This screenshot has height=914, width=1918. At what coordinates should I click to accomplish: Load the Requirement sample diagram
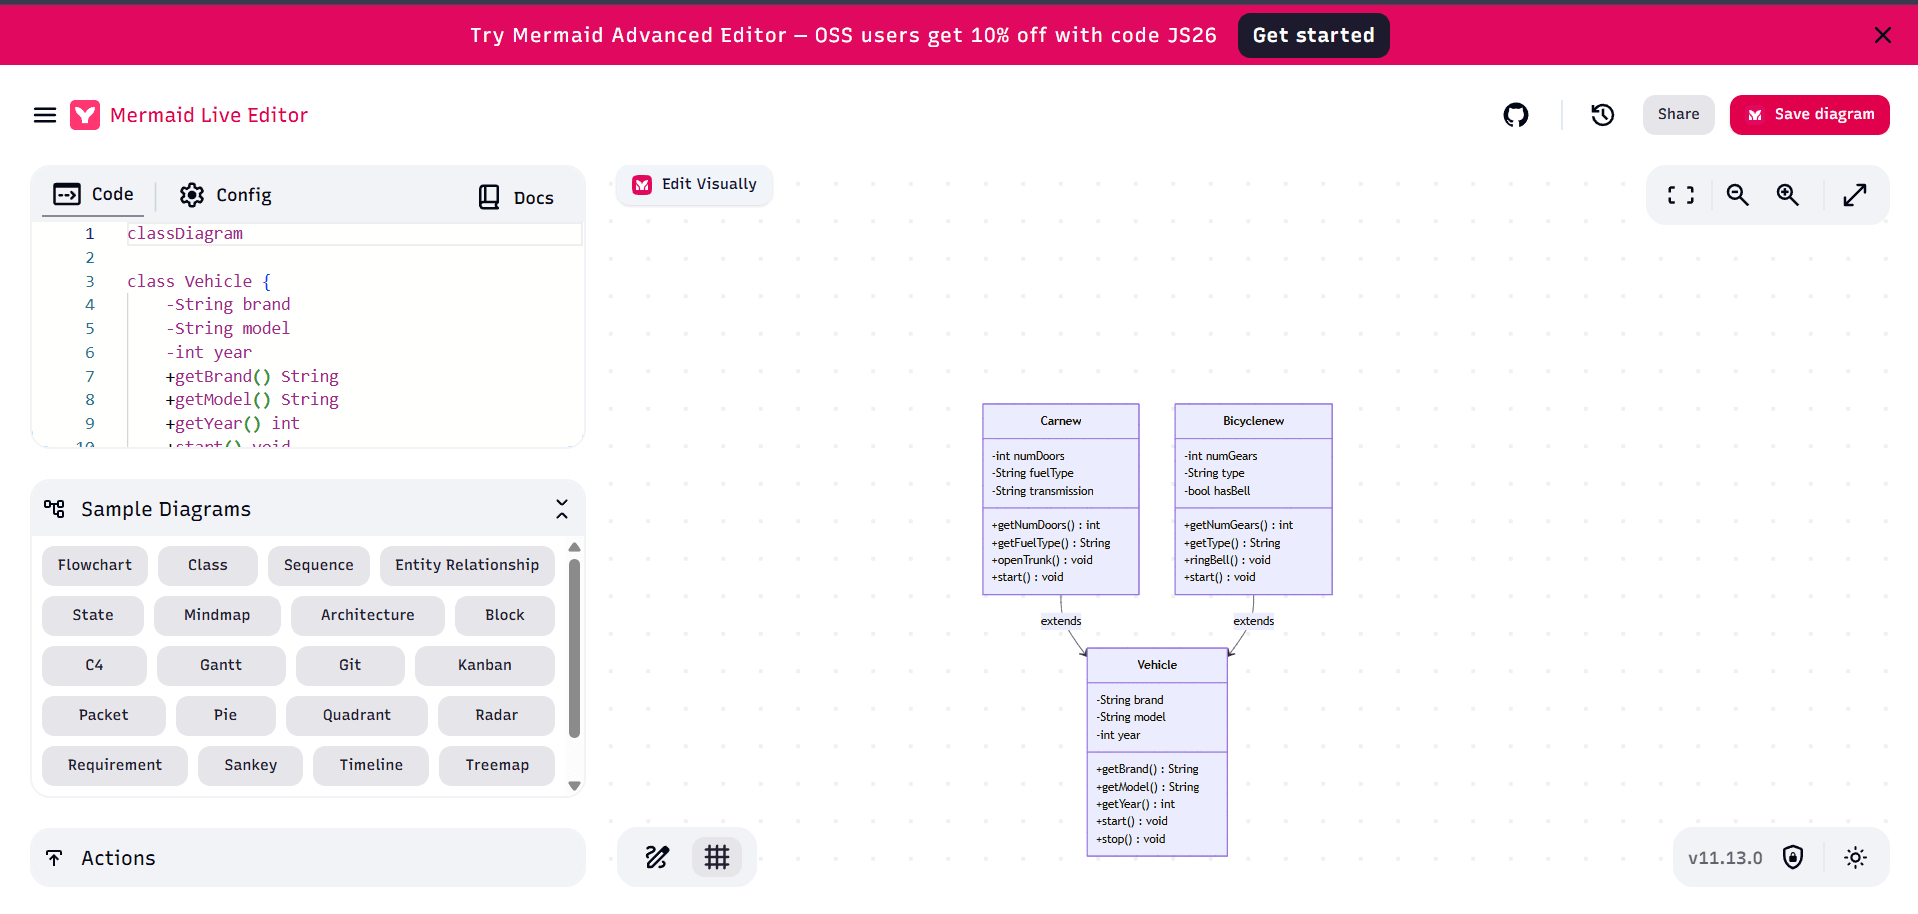[x=115, y=766]
